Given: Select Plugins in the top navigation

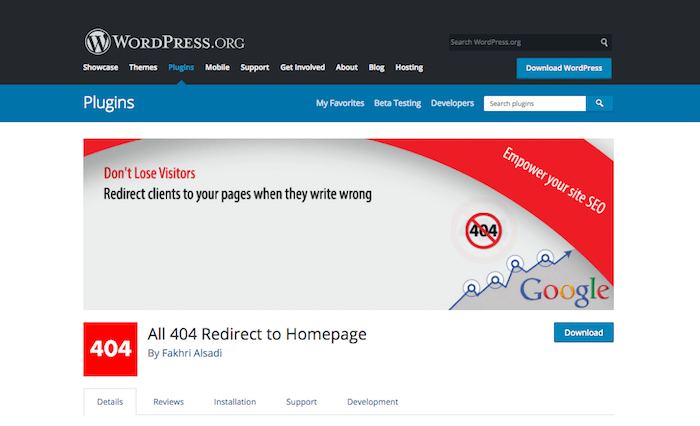Looking at the screenshot, I should (181, 68).
